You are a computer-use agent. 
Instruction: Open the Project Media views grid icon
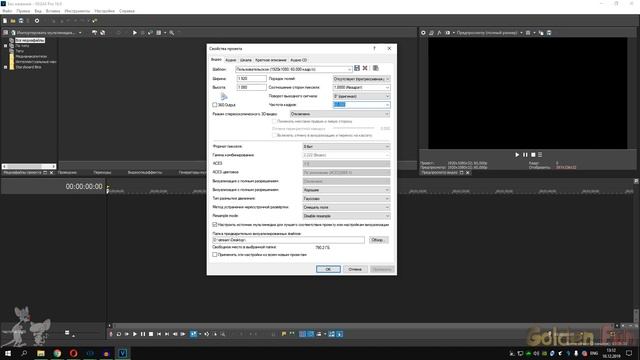(x=159, y=33)
